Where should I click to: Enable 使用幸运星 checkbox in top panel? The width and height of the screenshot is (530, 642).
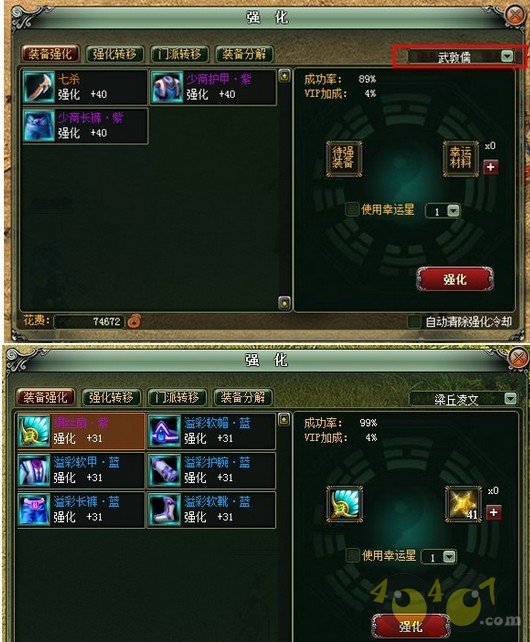click(351, 209)
